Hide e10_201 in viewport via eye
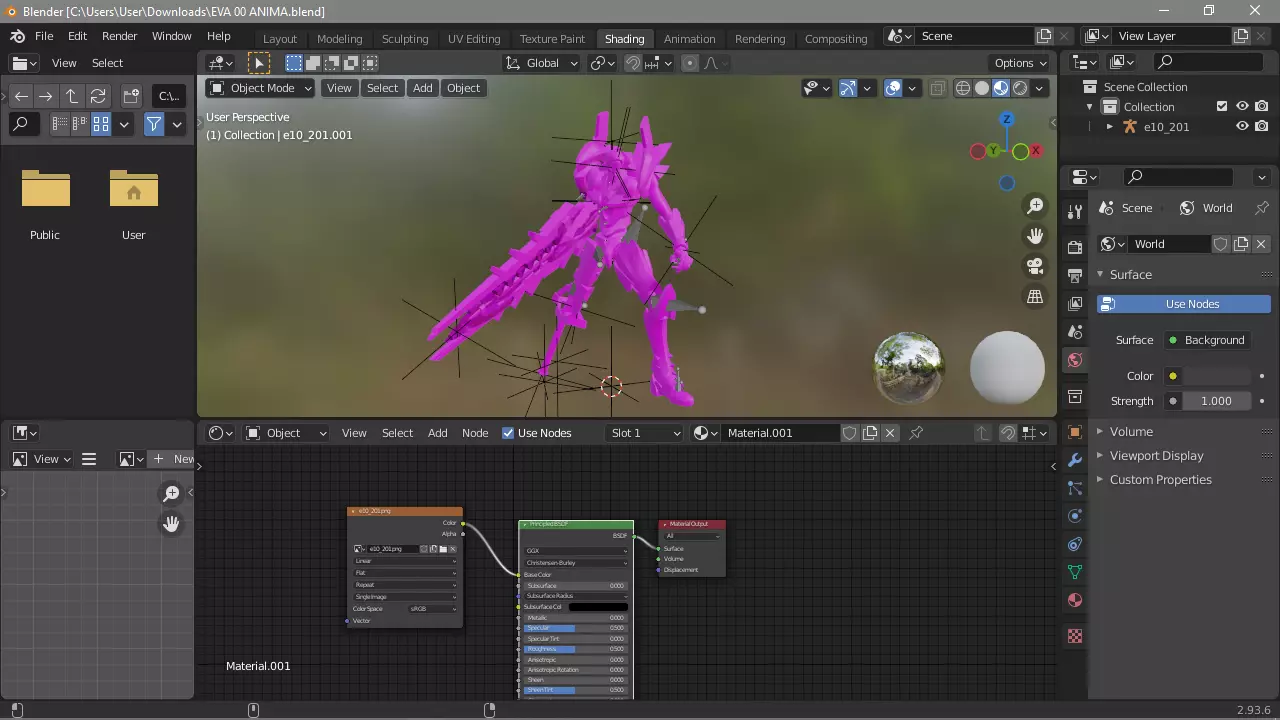1280x720 pixels. click(1242, 127)
